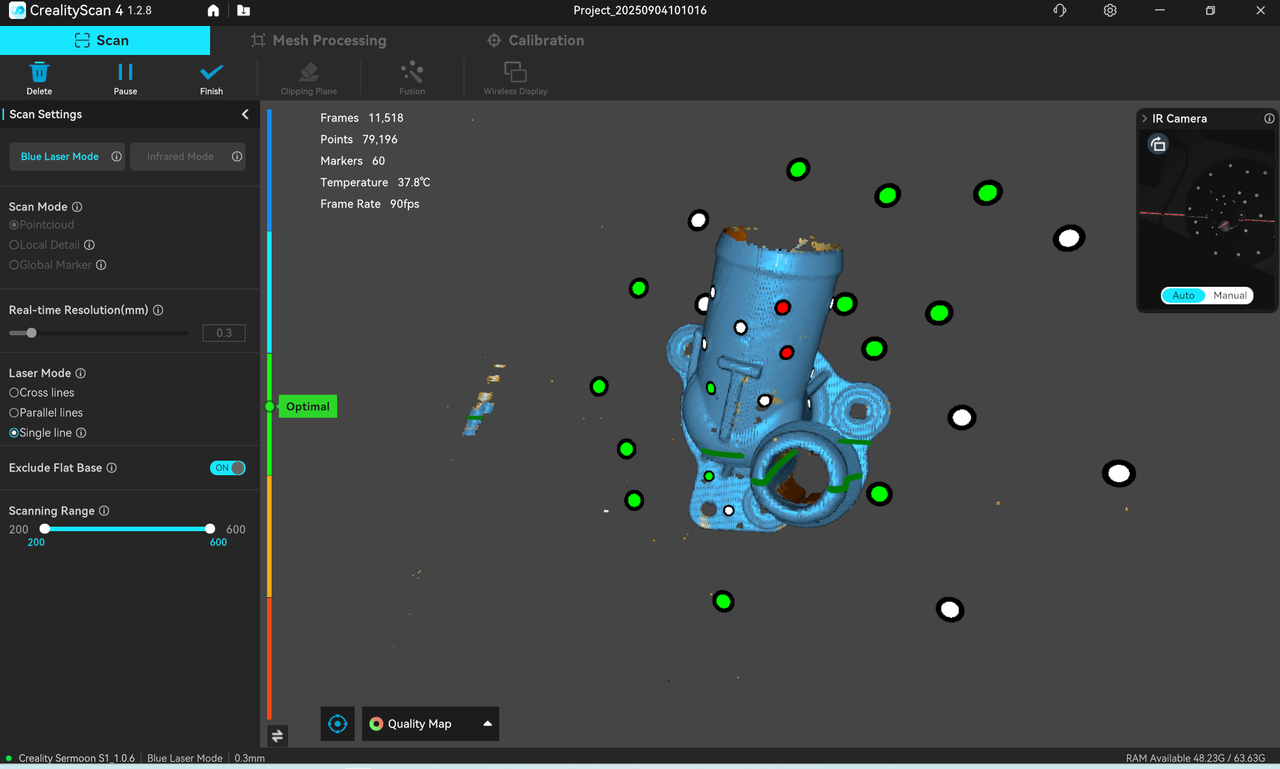Switch IR Camera to Manual
Viewport: 1280px width, 769px height.
coord(1229,296)
